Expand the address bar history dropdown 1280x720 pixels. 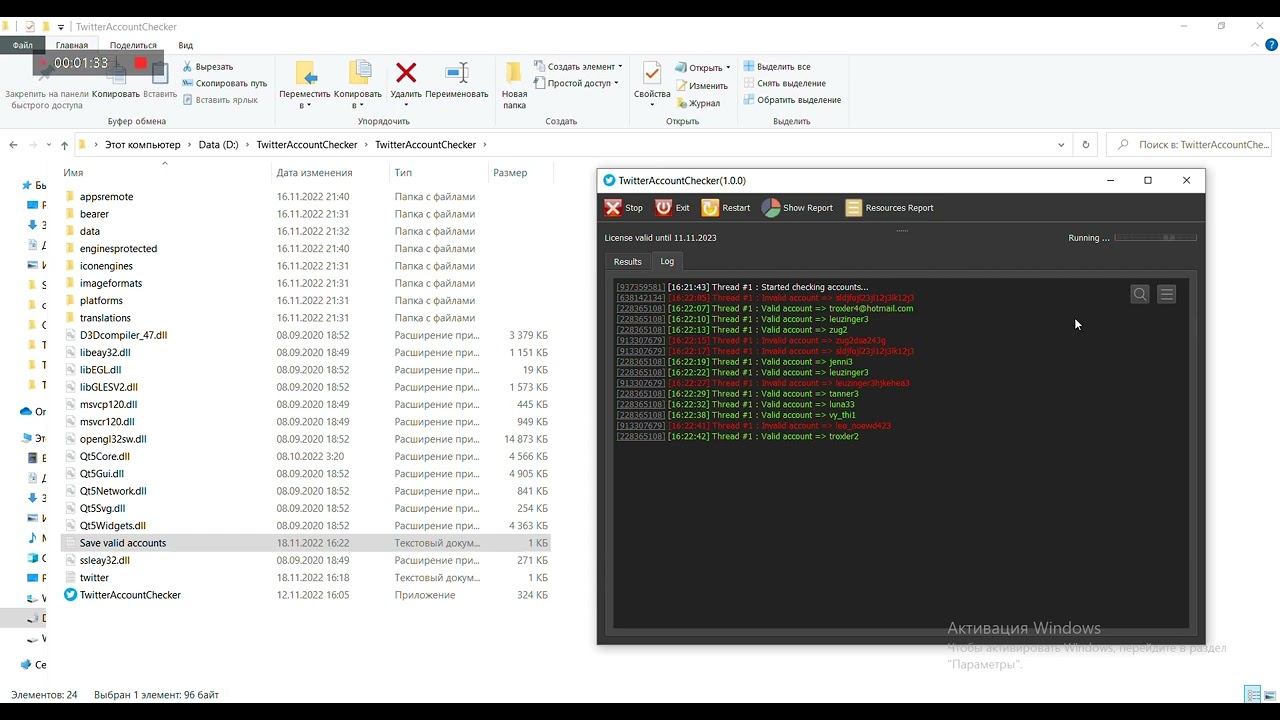click(x=1061, y=145)
